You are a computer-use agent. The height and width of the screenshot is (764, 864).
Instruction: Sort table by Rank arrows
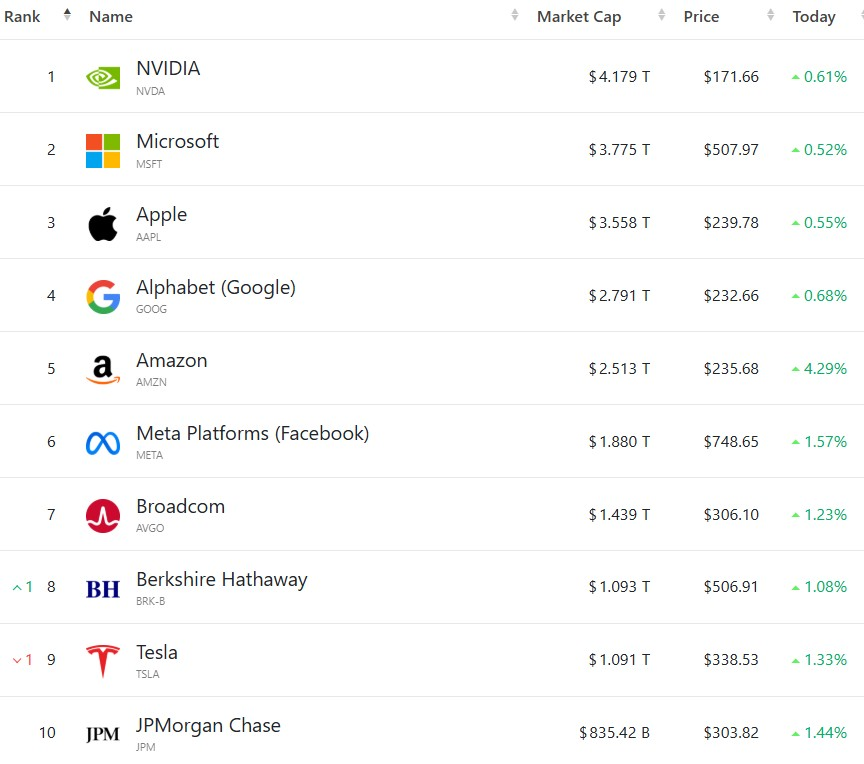pos(67,15)
